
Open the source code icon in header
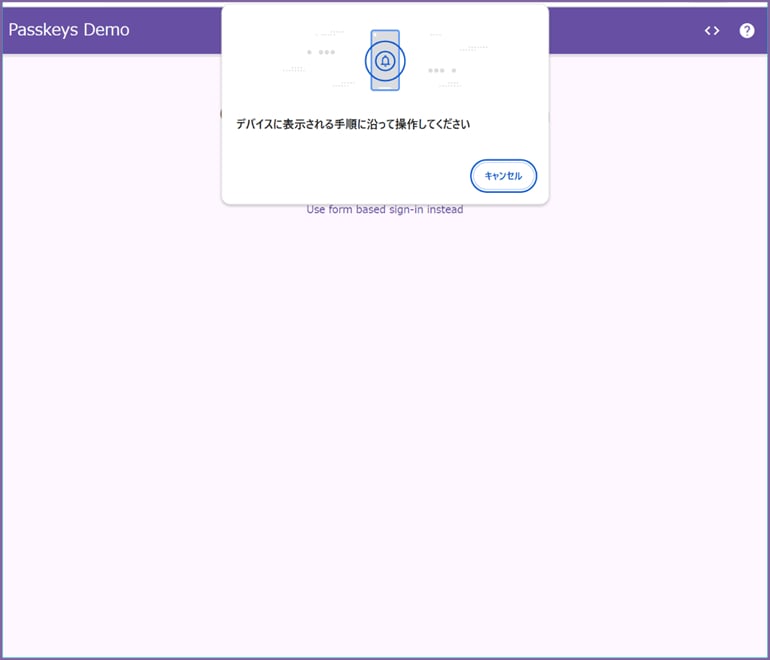click(x=712, y=30)
